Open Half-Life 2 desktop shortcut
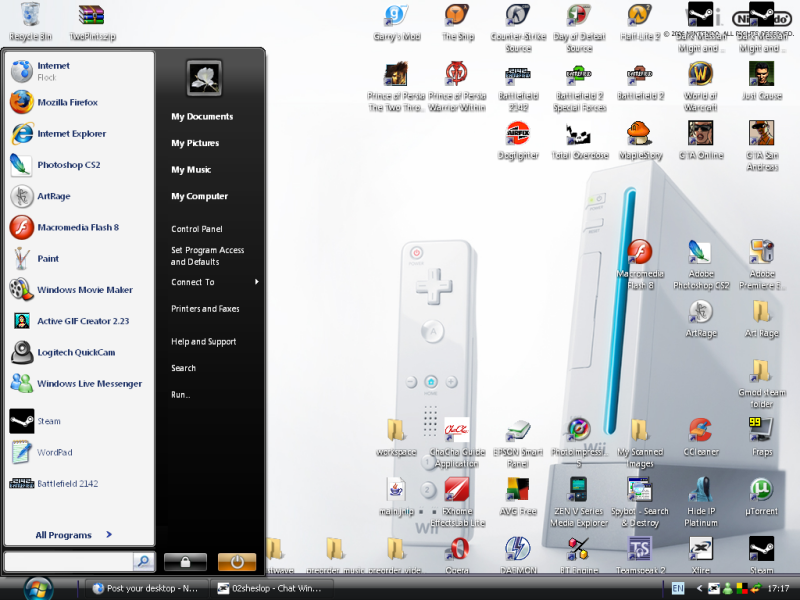The image size is (800, 600). pyautogui.click(x=640, y=21)
